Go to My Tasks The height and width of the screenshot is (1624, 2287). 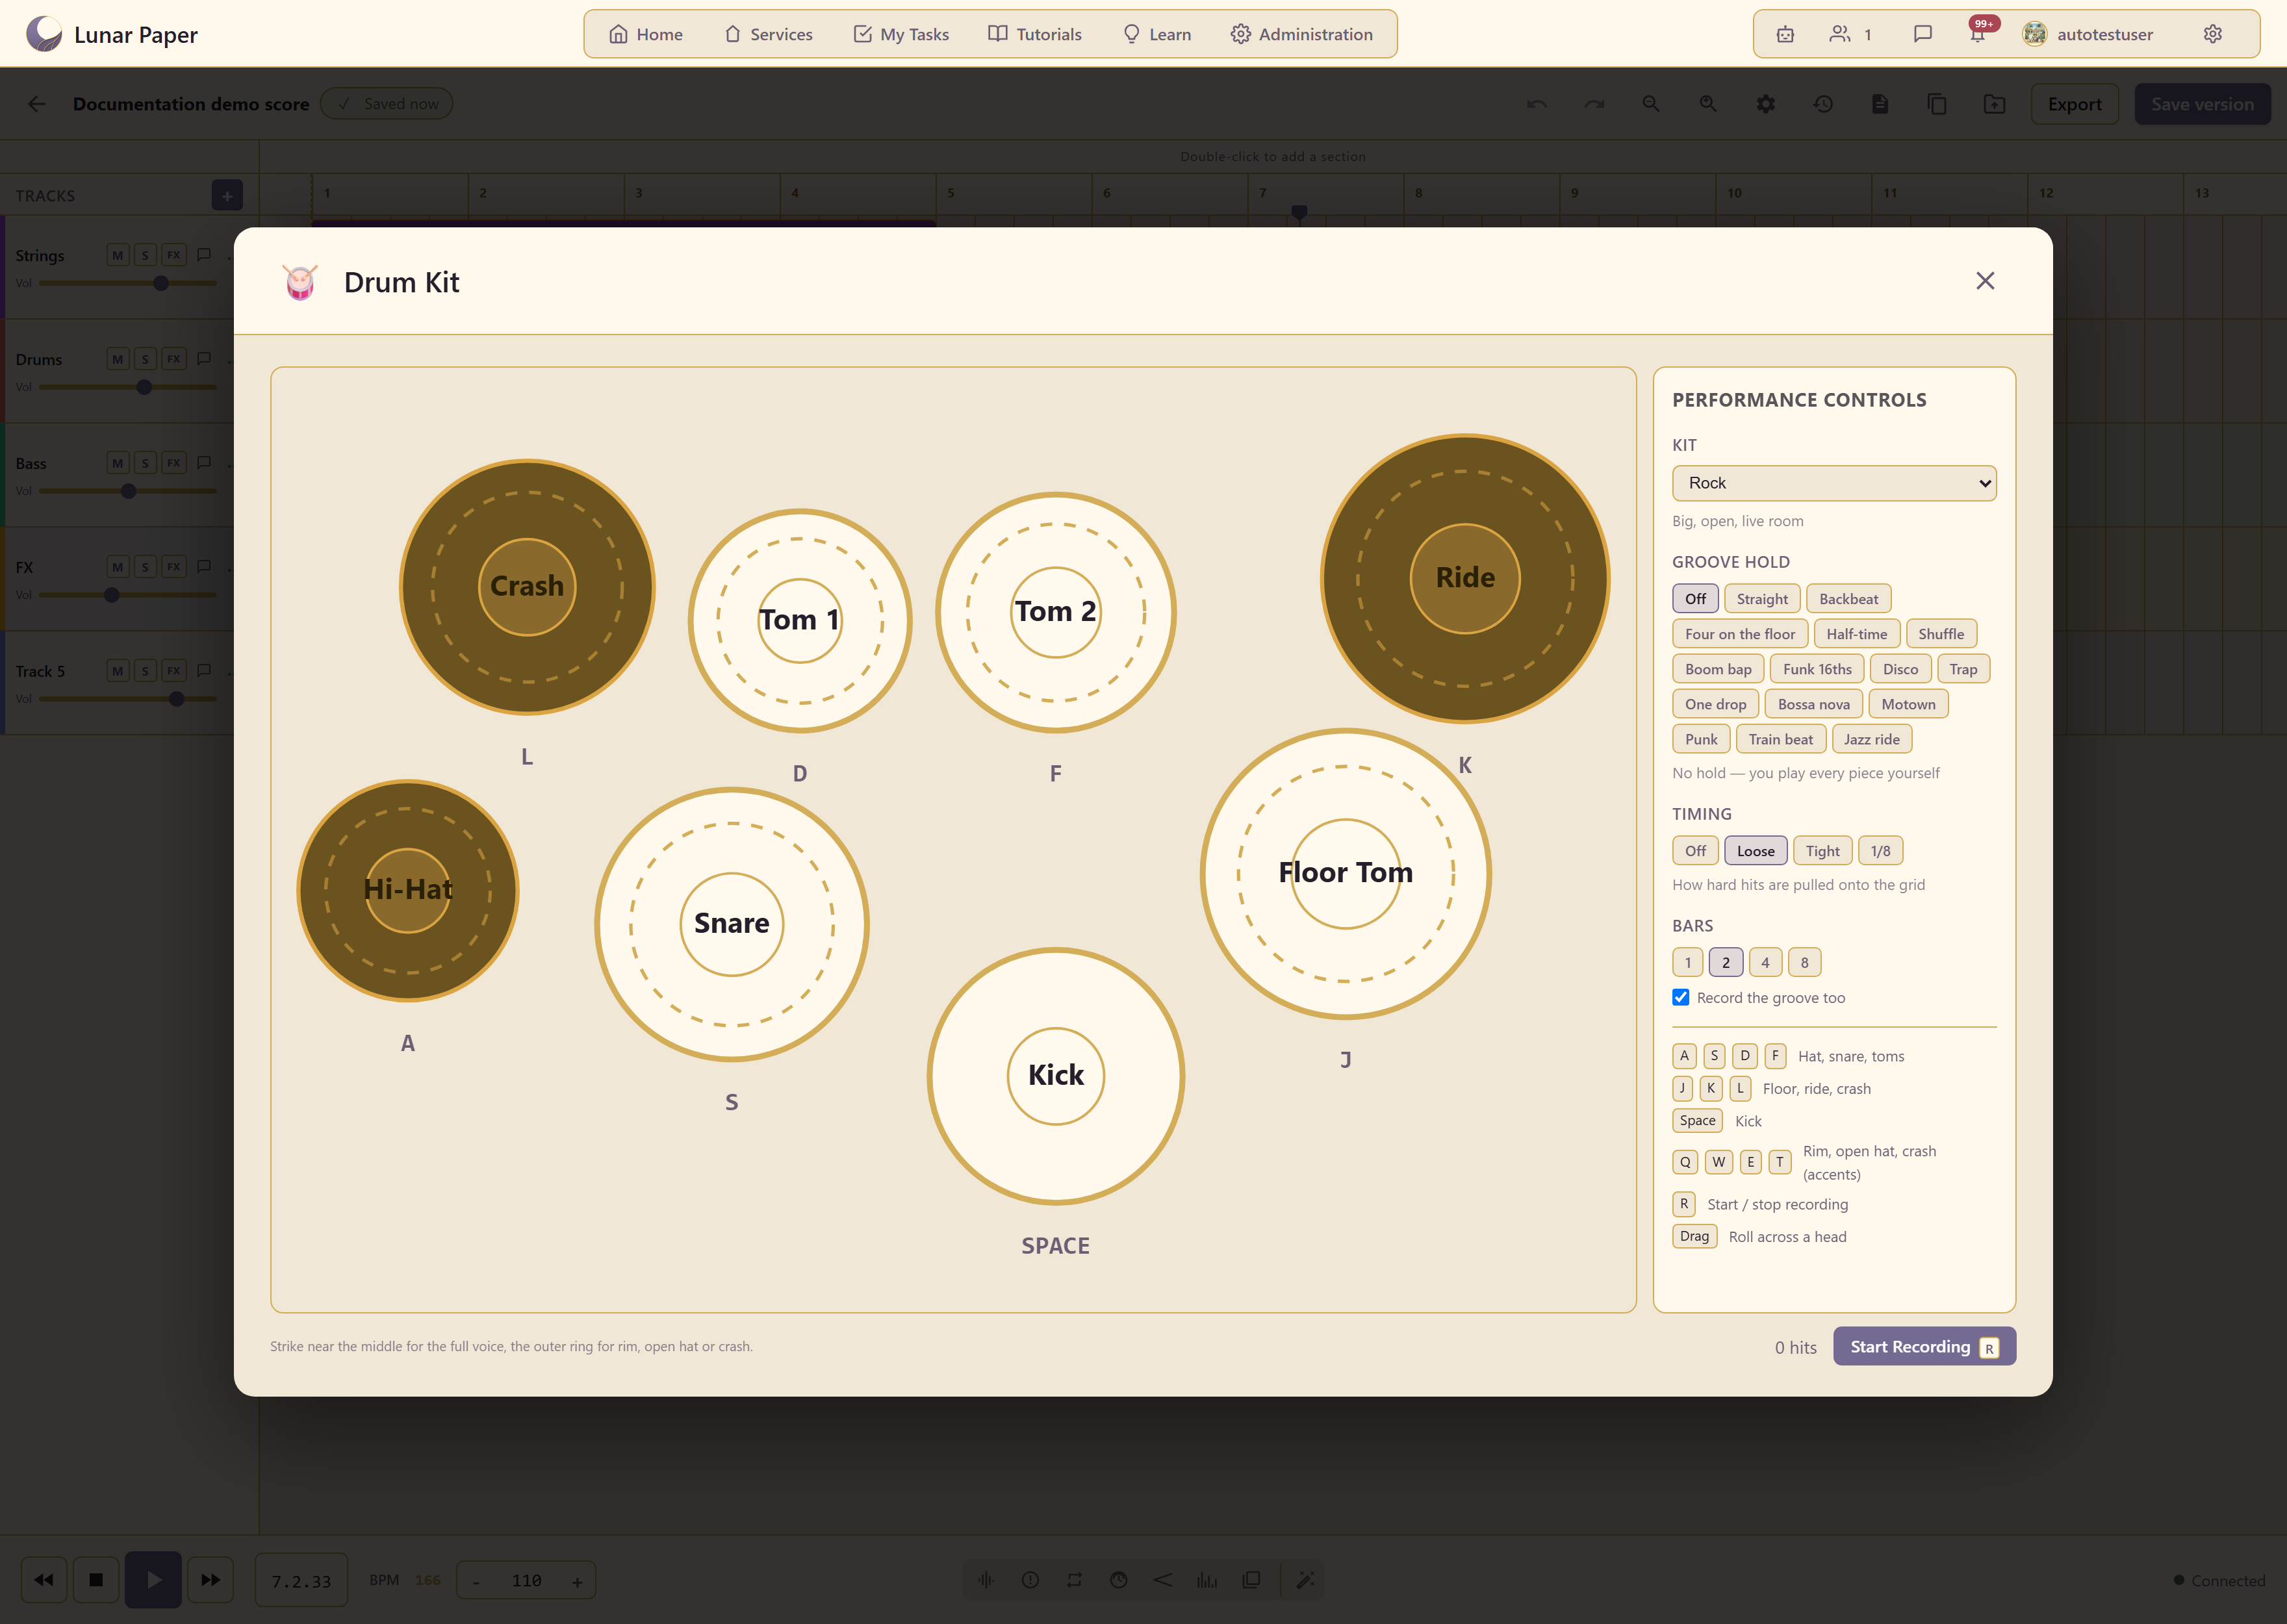[901, 34]
